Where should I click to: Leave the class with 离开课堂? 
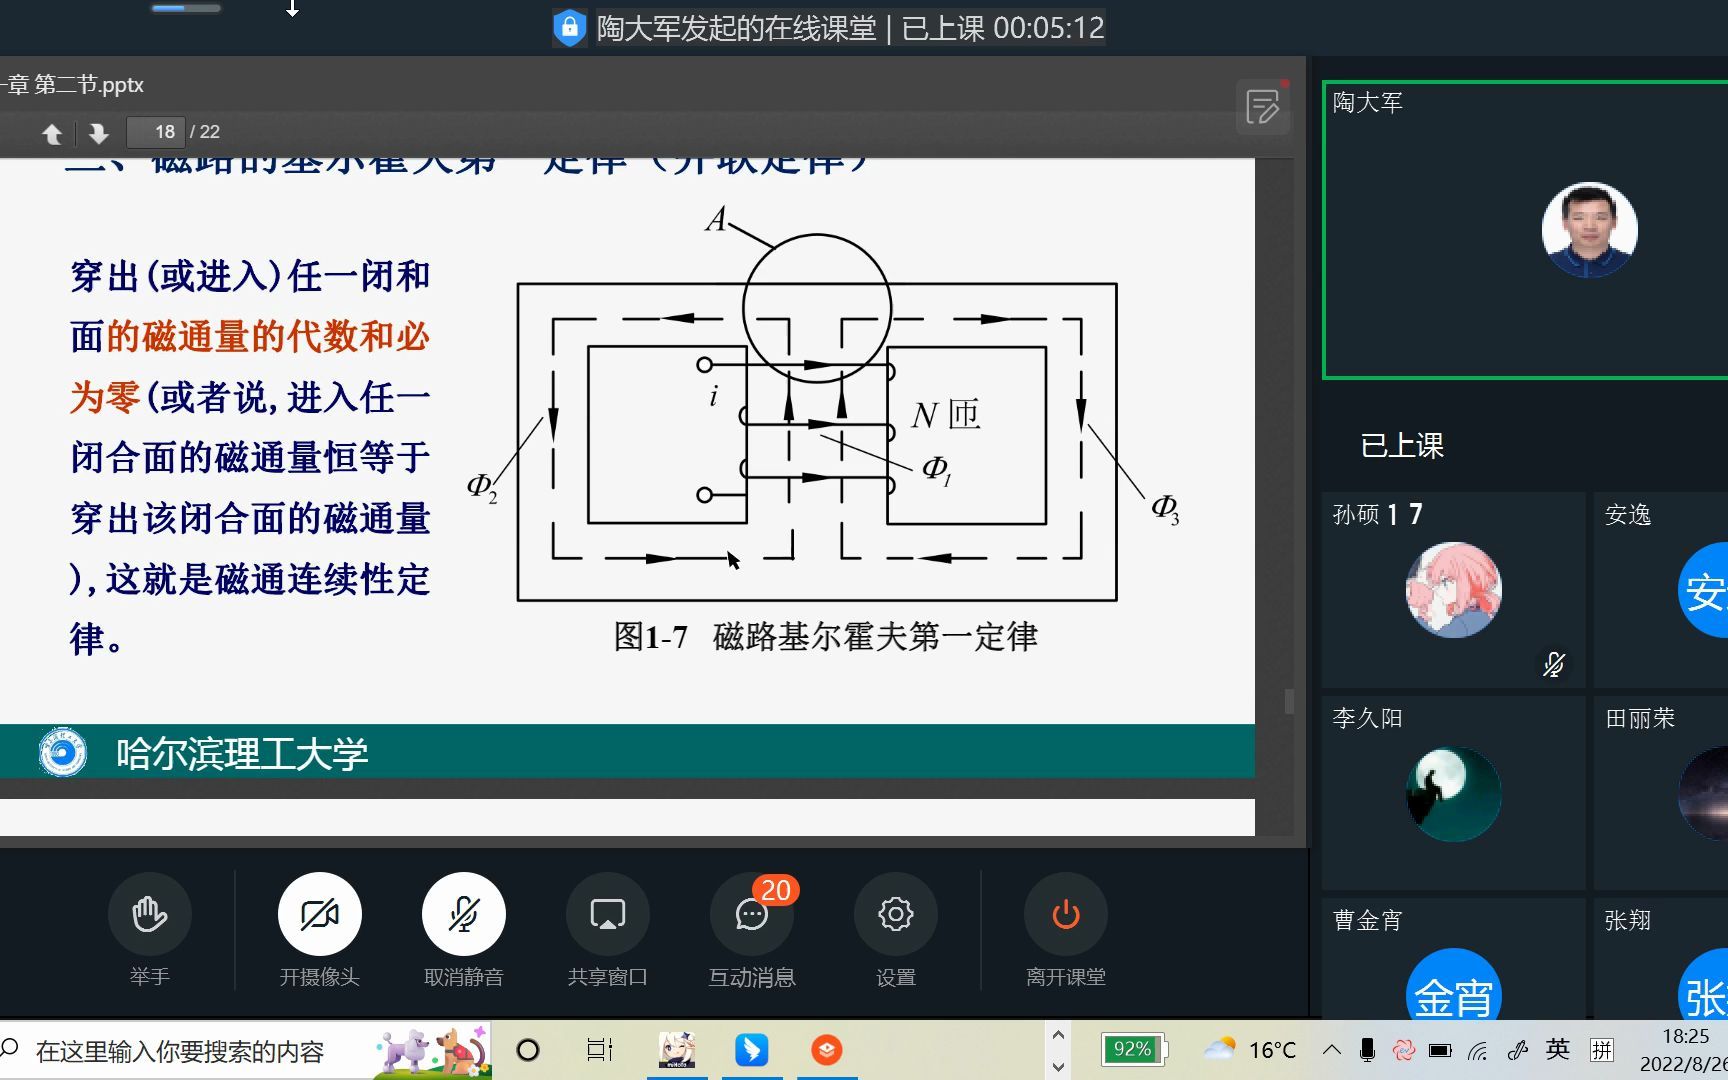[x=1064, y=913]
